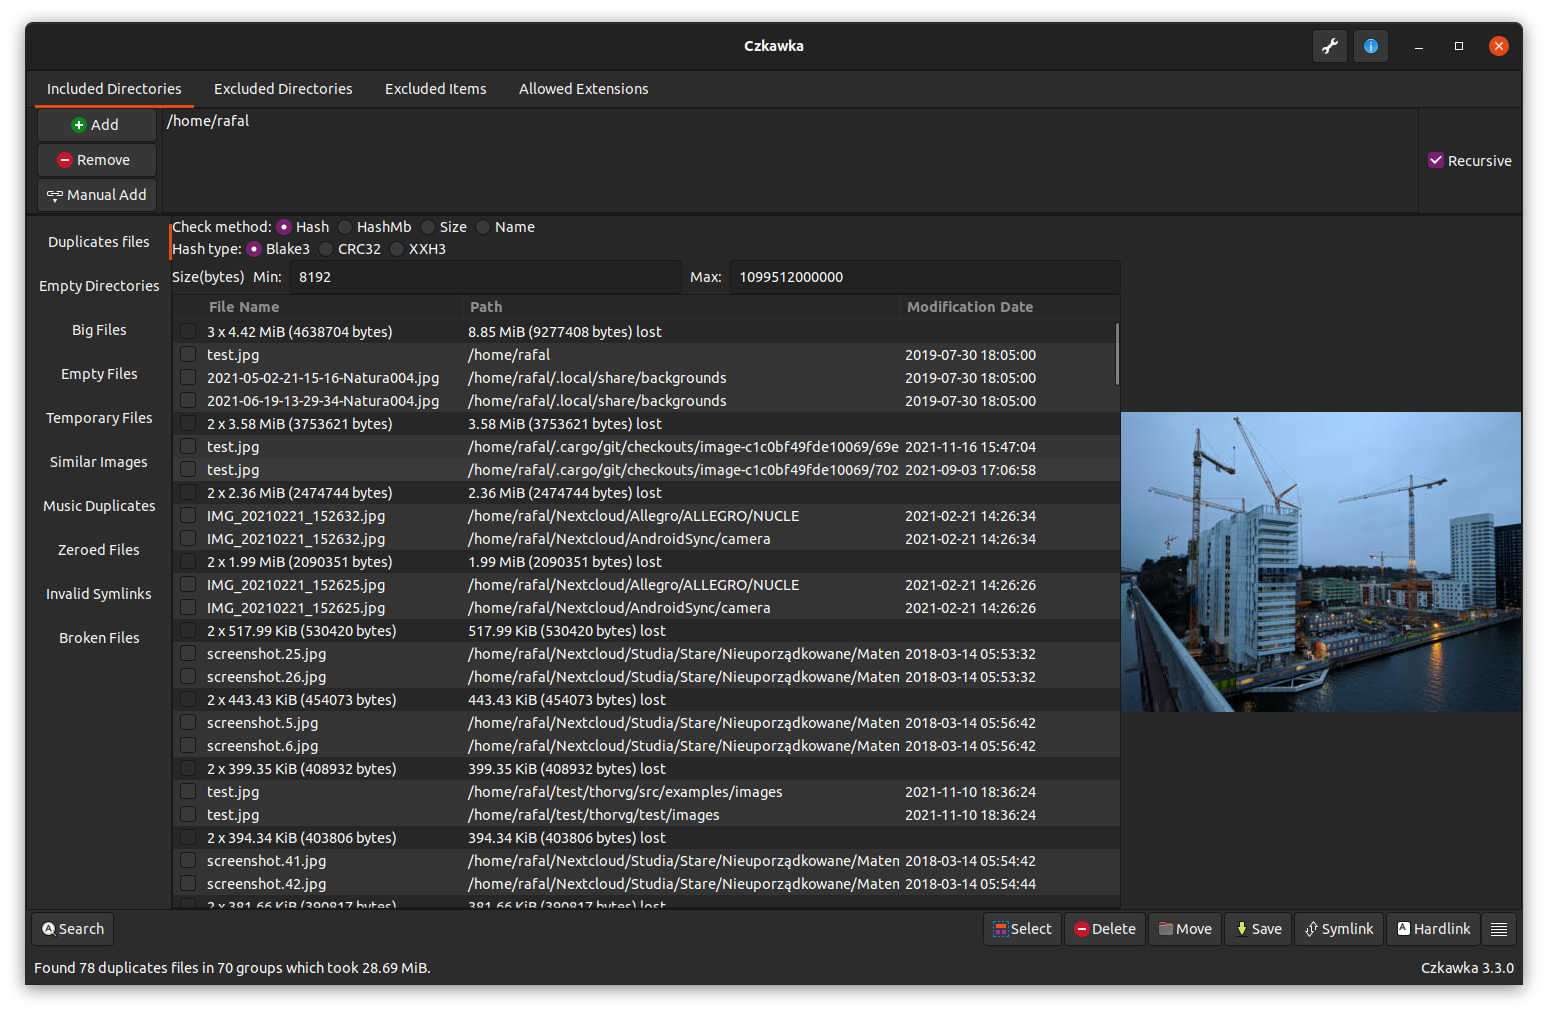
Task: Toggle the bottom-right list view icon
Action: pyautogui.click(x=1498, y=929)
